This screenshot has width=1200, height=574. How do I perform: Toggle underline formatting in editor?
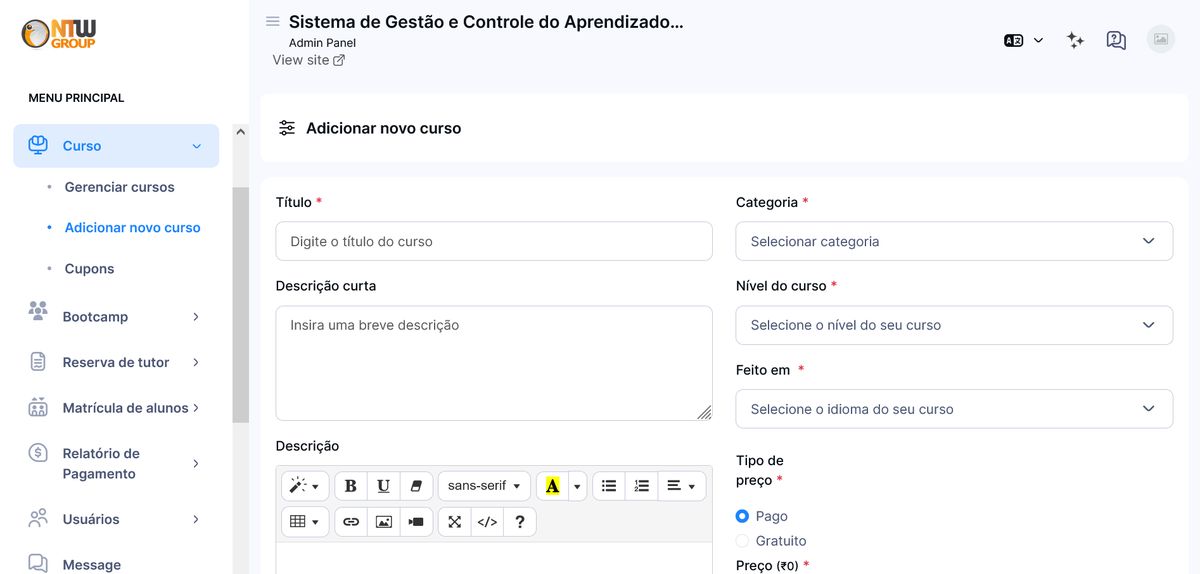coord(384,486)
